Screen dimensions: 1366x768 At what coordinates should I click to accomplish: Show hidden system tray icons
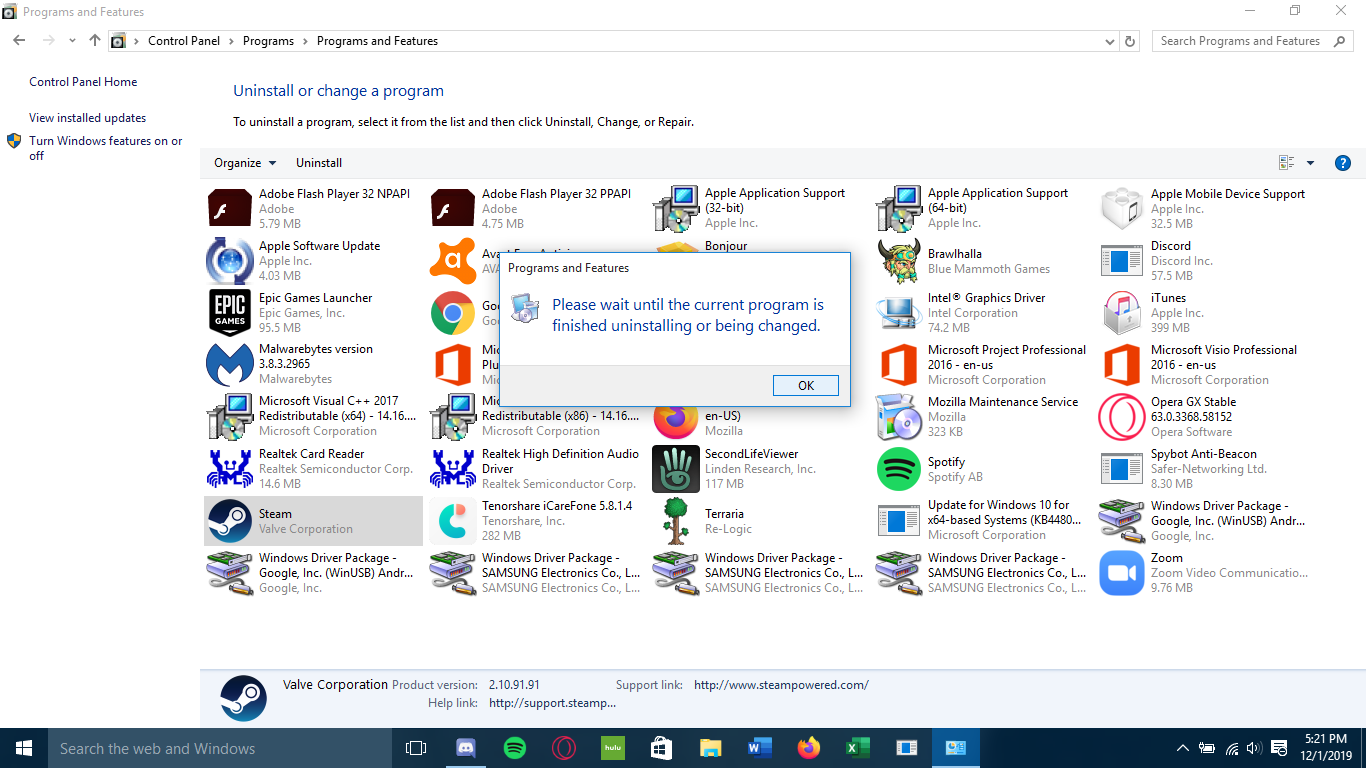pos(1183,748)
